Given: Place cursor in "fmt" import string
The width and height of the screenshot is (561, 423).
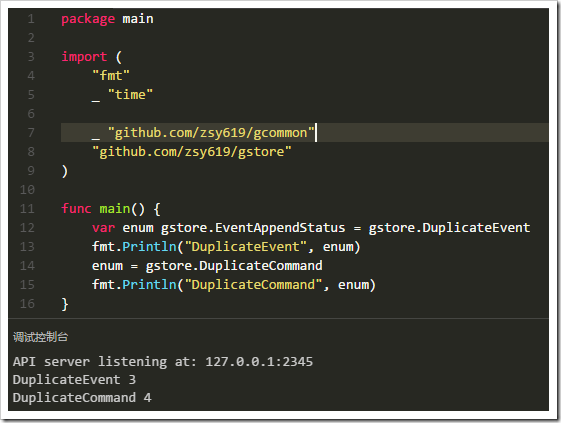Looking at the screenshot, I should pos(111,76).
